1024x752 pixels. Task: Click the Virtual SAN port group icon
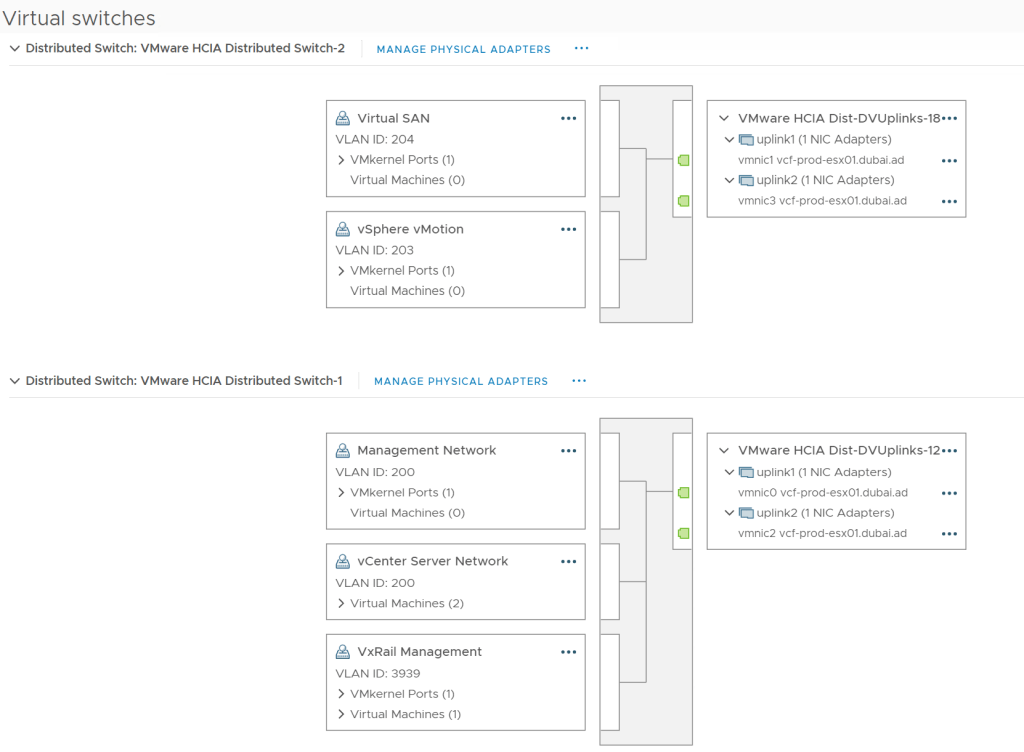pyautogui.click(x=342, y=118)
